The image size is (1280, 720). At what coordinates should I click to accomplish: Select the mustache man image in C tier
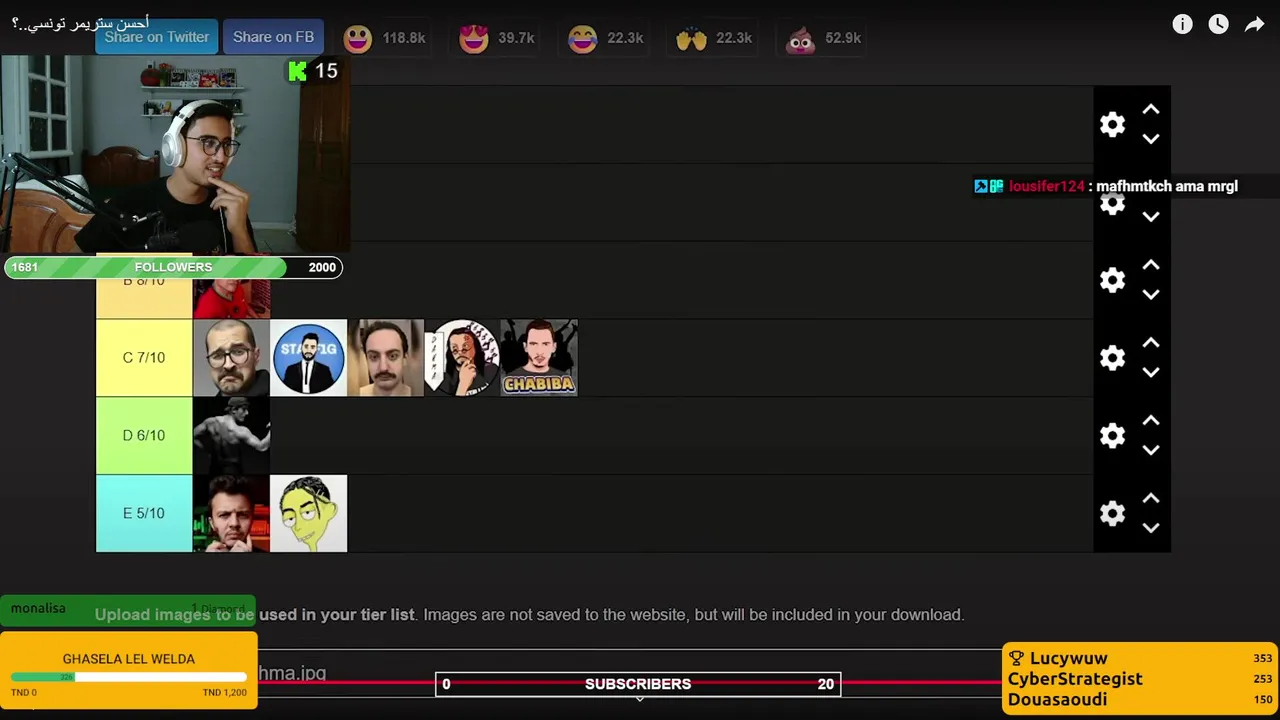385,358
